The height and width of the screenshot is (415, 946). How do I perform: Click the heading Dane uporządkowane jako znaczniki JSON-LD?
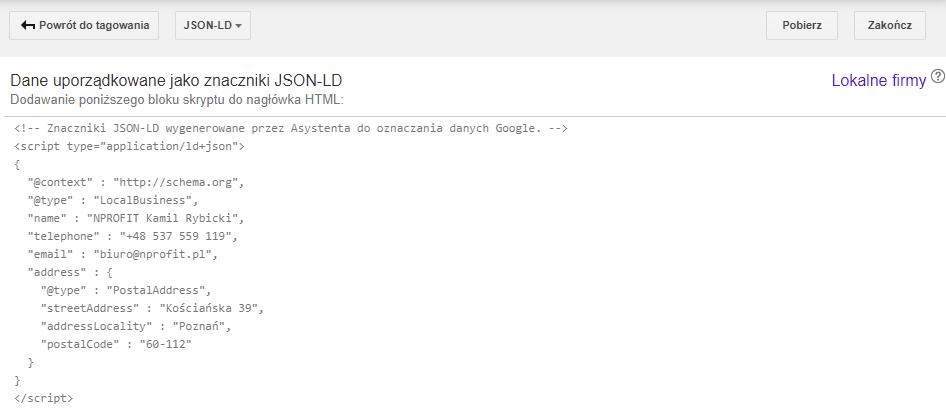pyautogui.click(x=177, y=81)
